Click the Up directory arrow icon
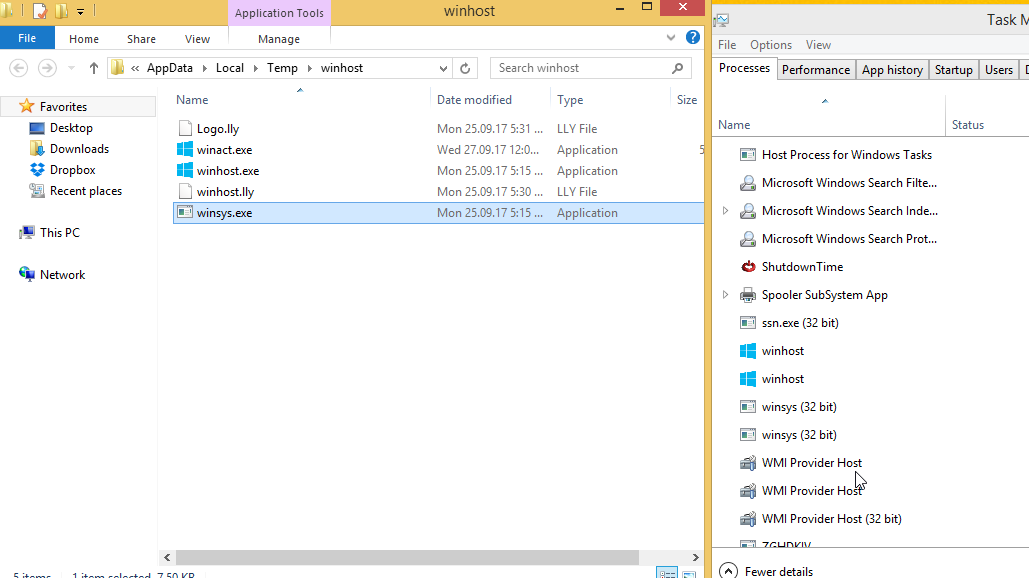 click(x=94, y=68)
